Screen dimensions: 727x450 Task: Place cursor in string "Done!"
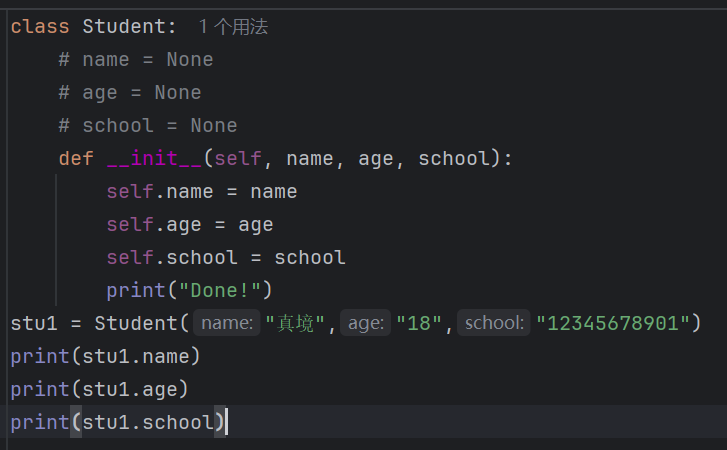click(220, 291)
